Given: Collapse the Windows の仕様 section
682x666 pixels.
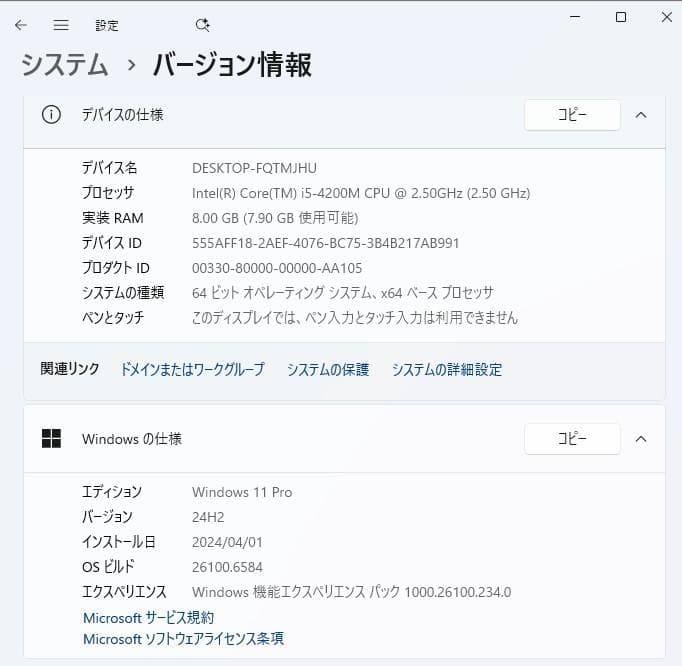Looking at the screenshot, I should 641,438.
